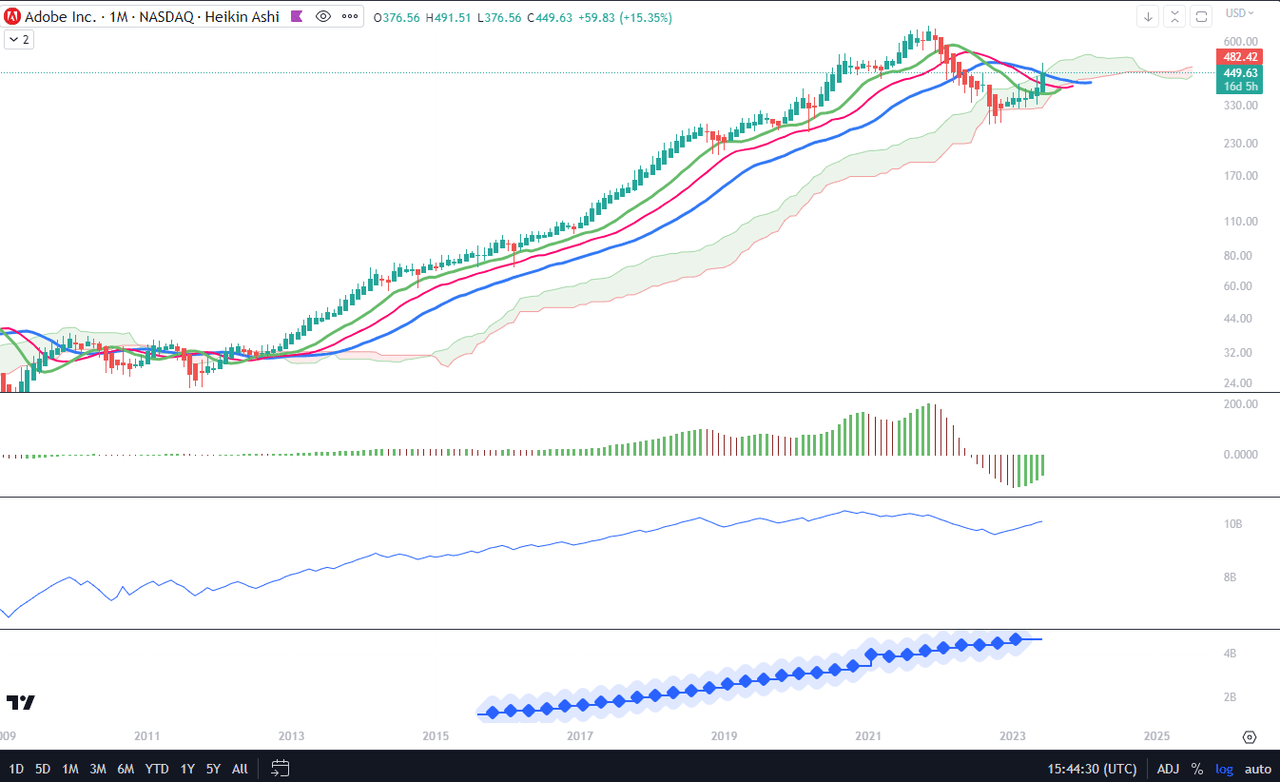Open the three-dot More menu in legend
The height and width of the screenshot is (782, 1280).
point(349,17)
